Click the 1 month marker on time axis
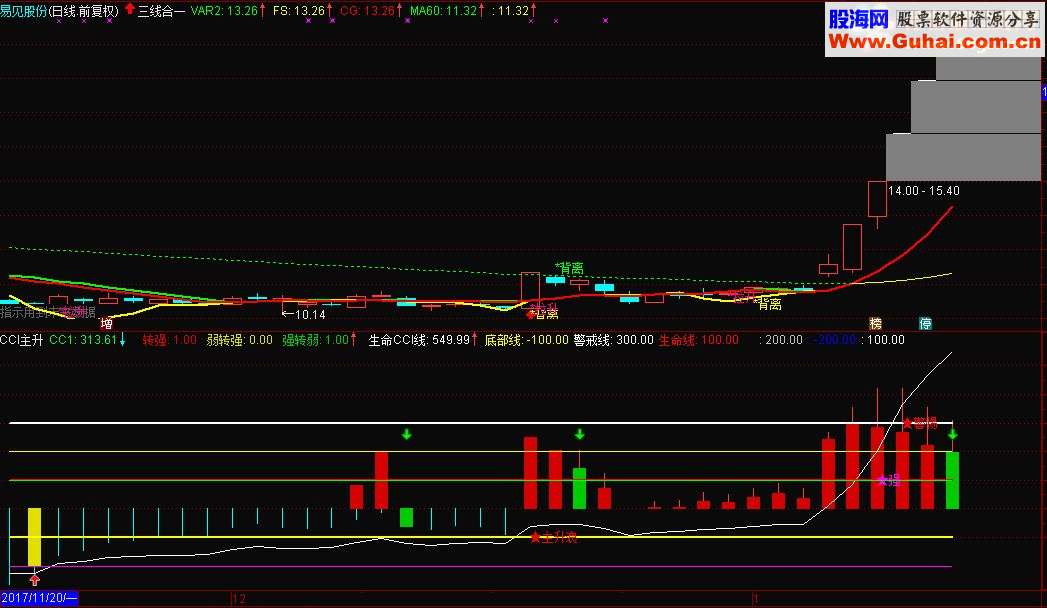This screenshot has width=1047, height=608. click(757, 599)
